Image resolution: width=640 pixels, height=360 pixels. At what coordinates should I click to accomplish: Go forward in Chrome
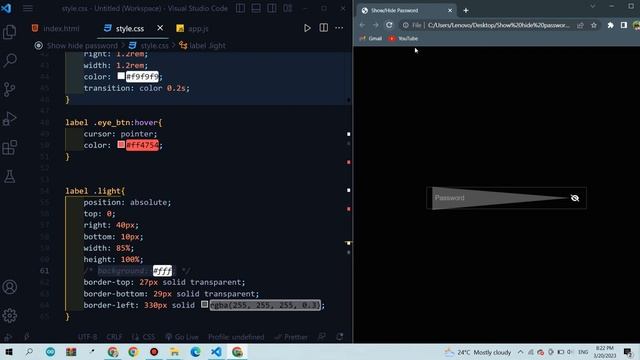376,25
